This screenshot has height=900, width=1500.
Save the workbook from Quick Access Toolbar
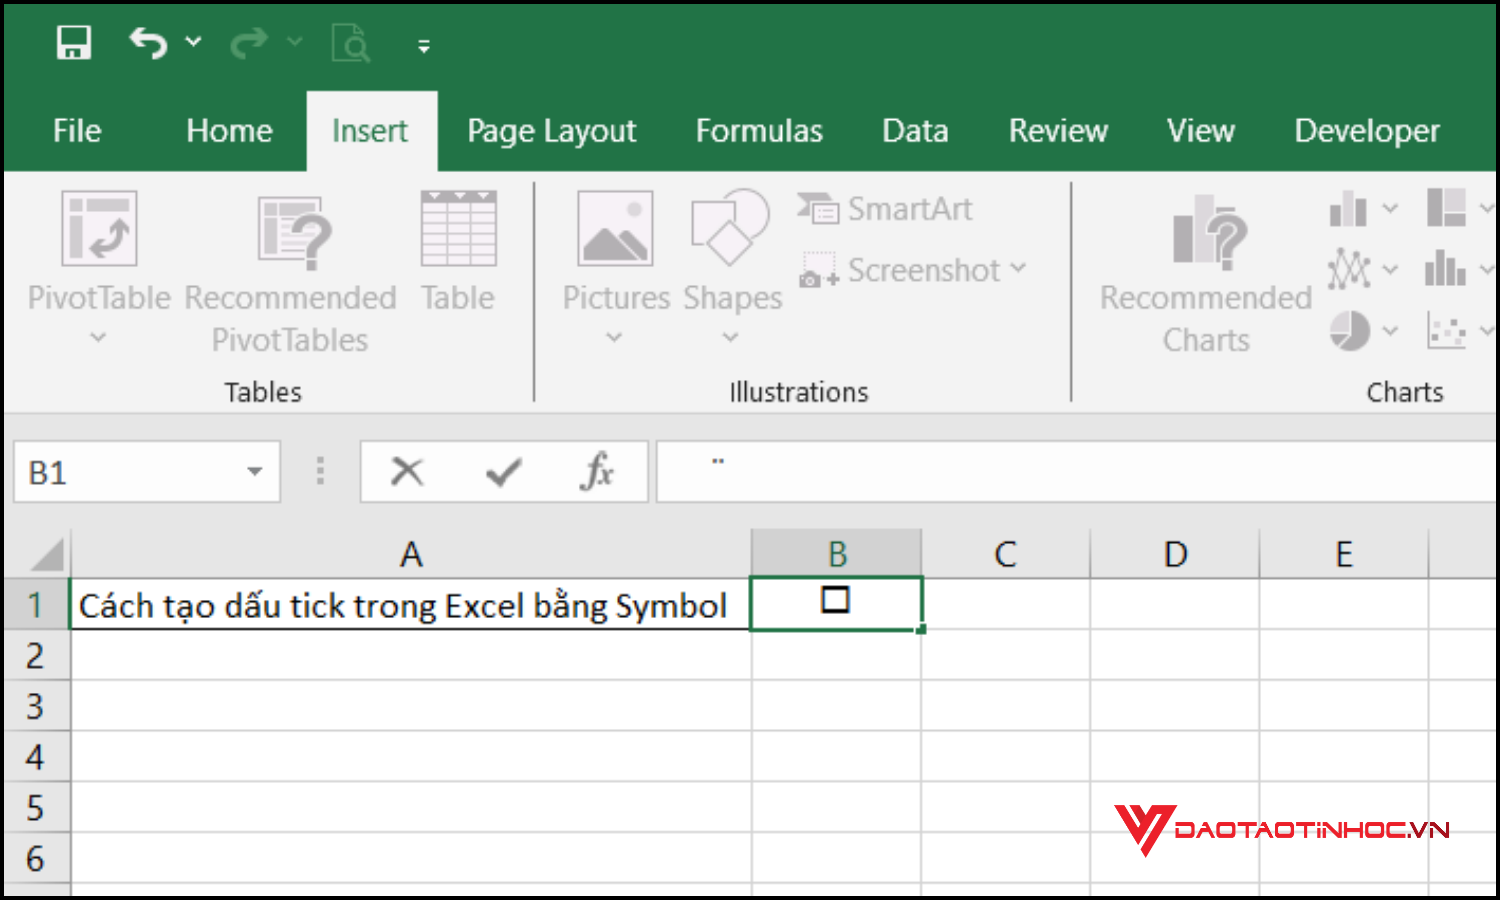(72, 42)
